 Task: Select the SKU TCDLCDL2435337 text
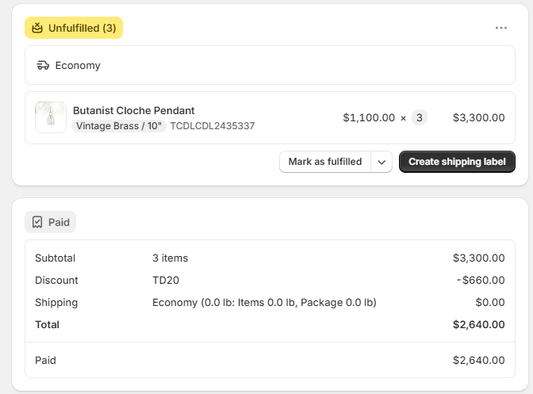(212, 126)
